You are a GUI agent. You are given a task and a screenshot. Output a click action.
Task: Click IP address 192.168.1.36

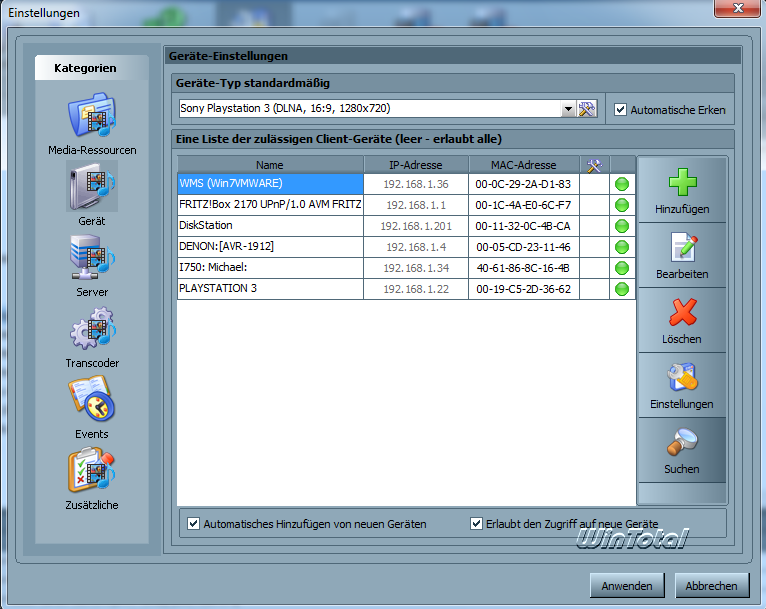tap(416, 184)
